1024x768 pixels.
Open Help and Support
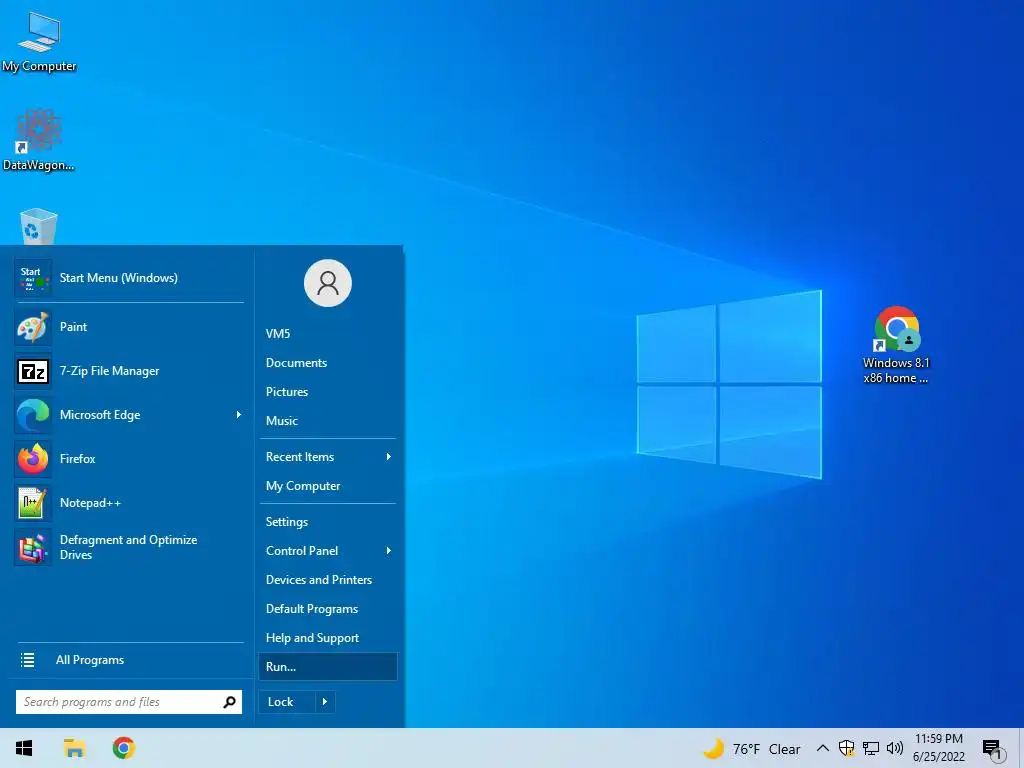click(x=328, y=638)
